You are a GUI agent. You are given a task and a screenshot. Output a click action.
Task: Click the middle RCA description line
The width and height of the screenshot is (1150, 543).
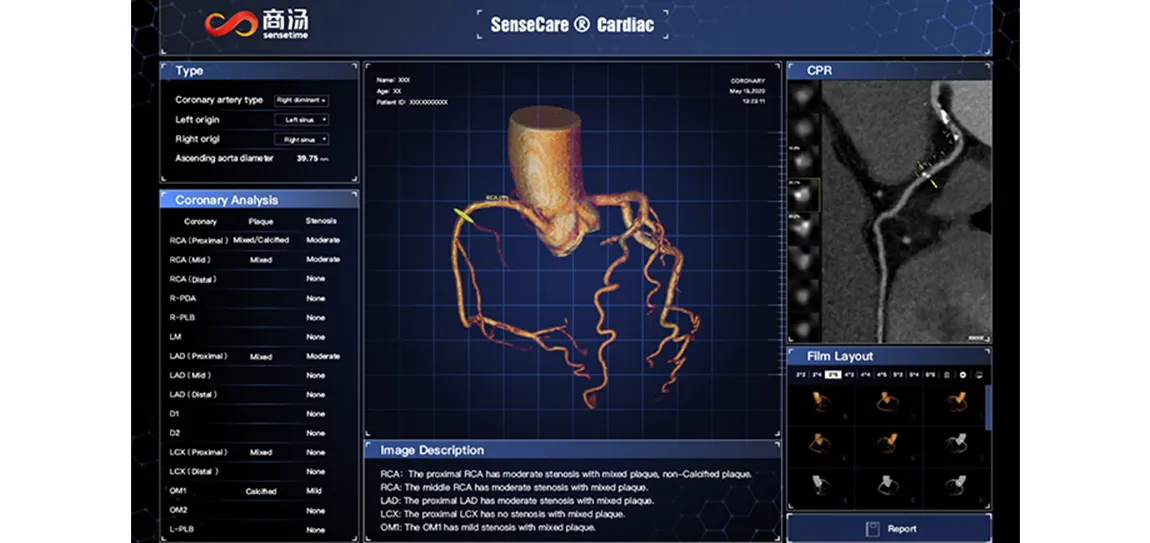click(514, 487)
